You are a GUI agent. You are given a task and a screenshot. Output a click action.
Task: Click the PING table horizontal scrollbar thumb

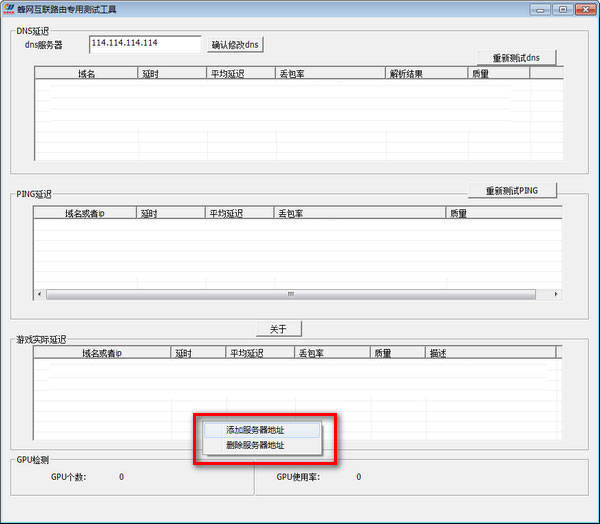(290, 294)
